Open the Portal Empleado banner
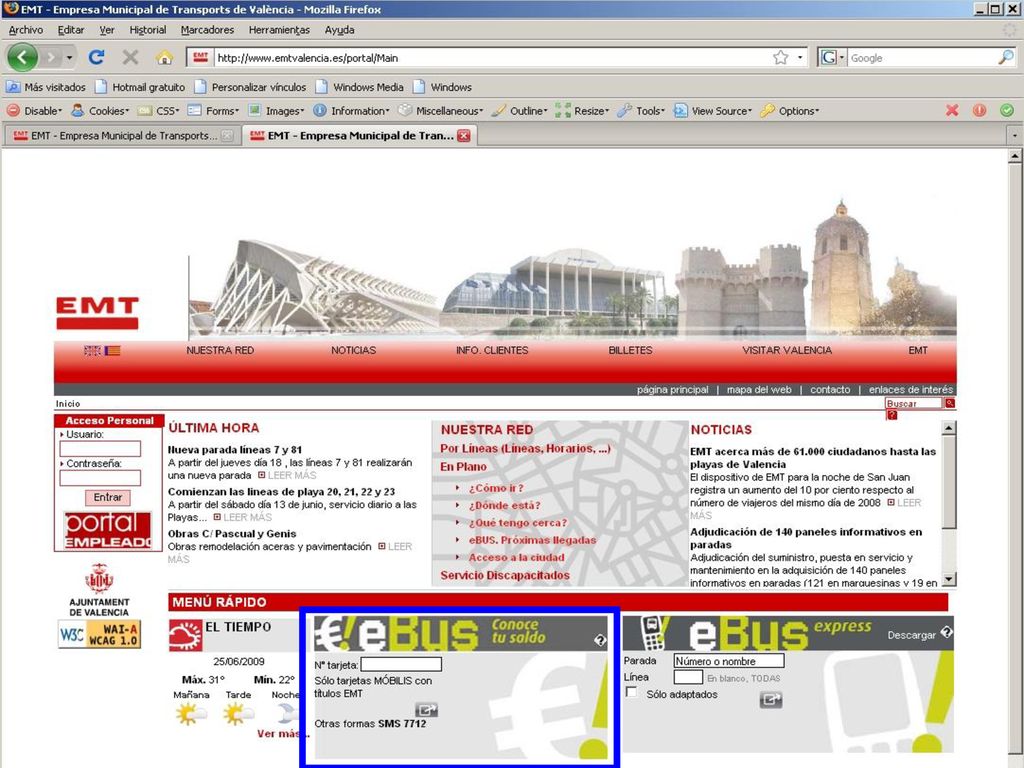The height and width of the screenshot is (768, 1024). click(x=108, y=530)
